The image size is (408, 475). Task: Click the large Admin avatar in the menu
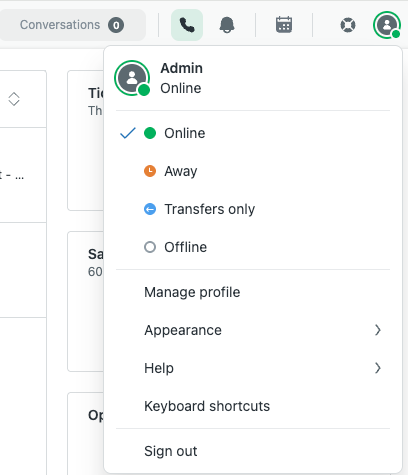click(x=132, y=78)
